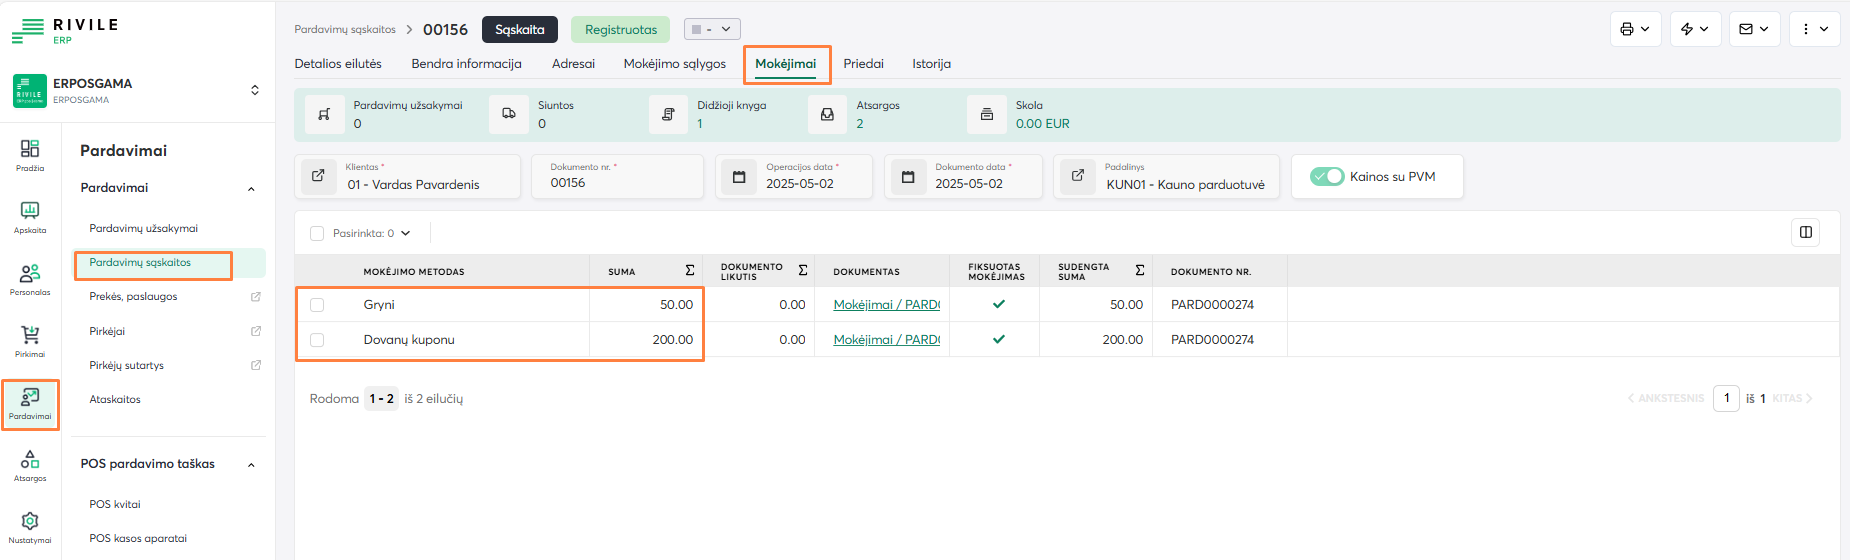Screen dimensions: 1850x560
Task: Open the Gryni row Mokėjimai document link
Action: [886, 305]
